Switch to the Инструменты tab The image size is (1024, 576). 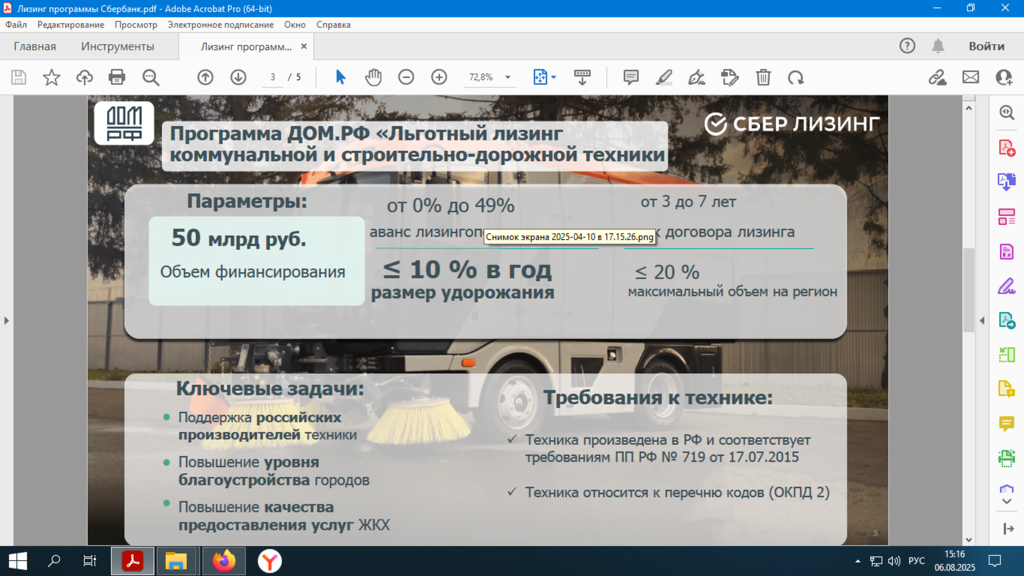point(118,46)
